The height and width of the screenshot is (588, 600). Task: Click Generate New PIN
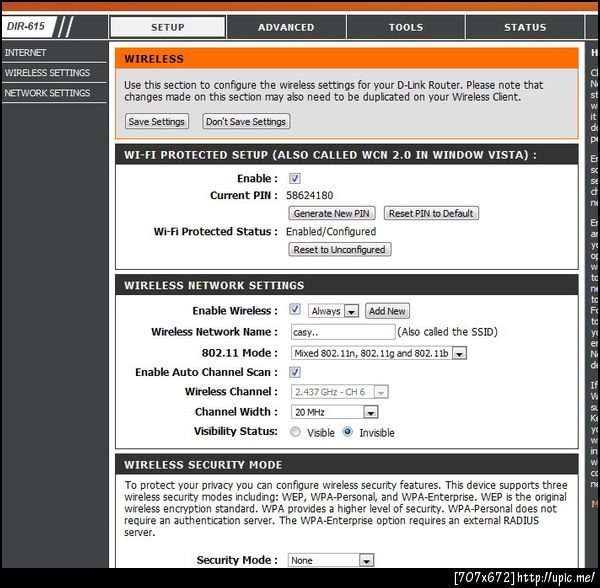(x=332, y=213)
